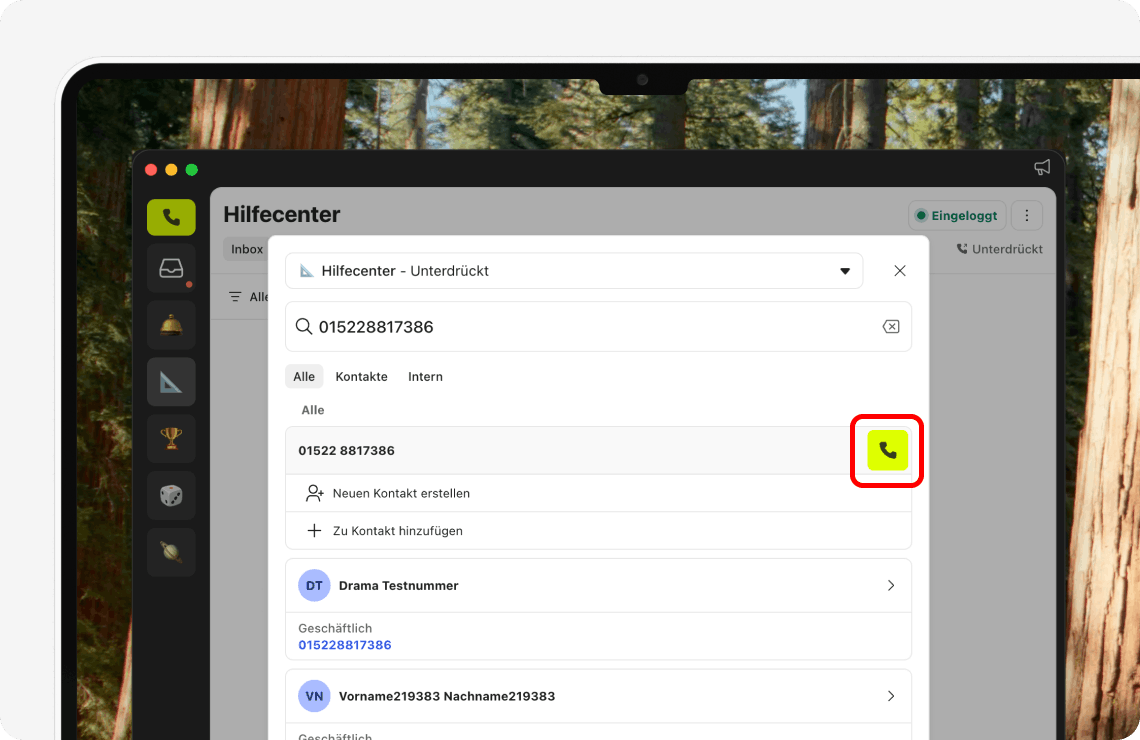Toggle the Eingeloggt status pill
The height and width of the screenshot is (740, 1140).
pyautogui.click(x=956, y=215)
